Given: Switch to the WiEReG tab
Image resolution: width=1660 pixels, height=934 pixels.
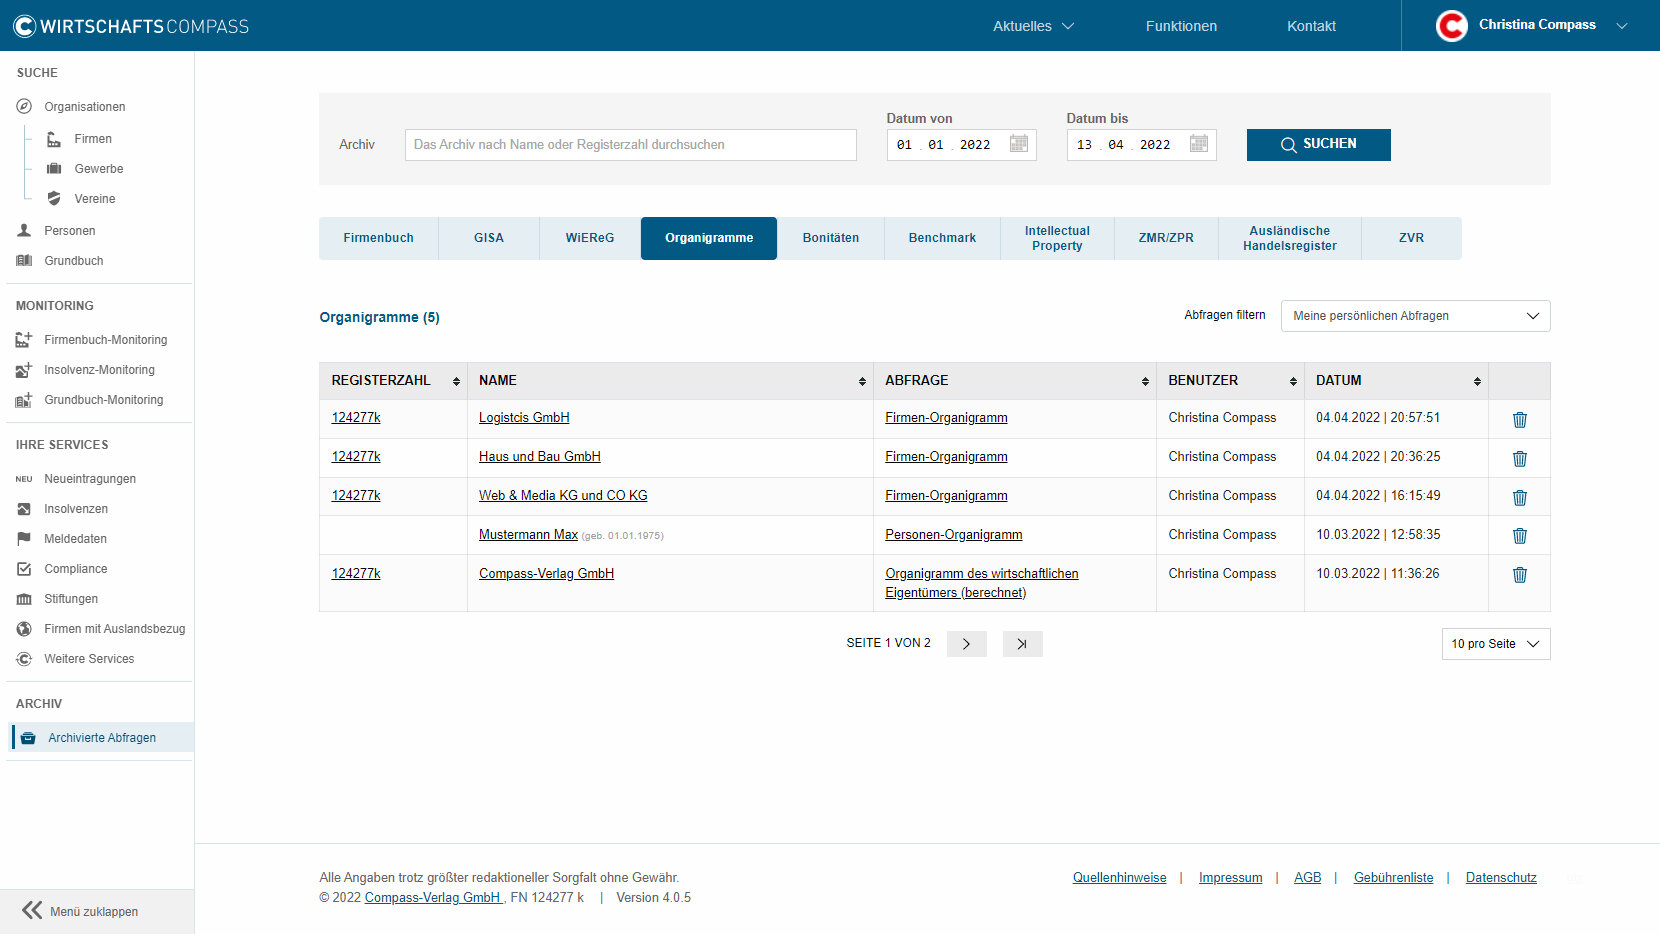Looking at the screenshot, I should (590, 238).
